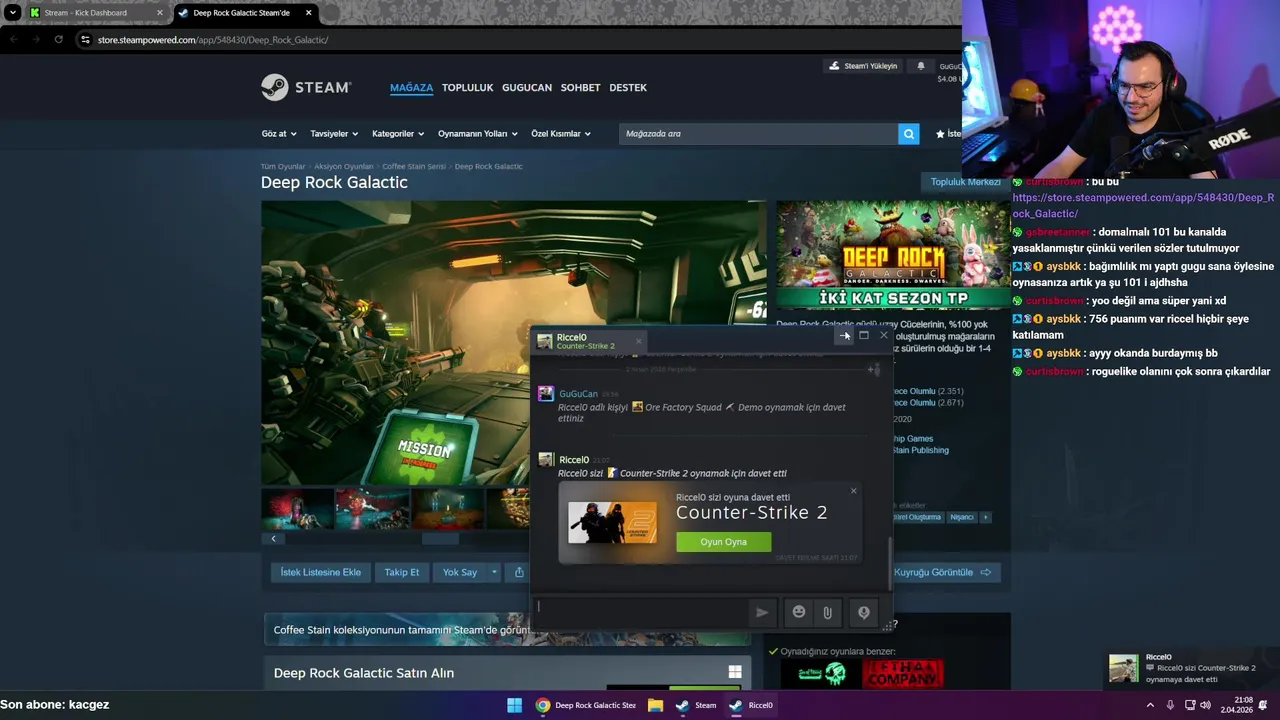Expand the Göz at menu
Screen dimensions: 1280x720
(278, 133)
